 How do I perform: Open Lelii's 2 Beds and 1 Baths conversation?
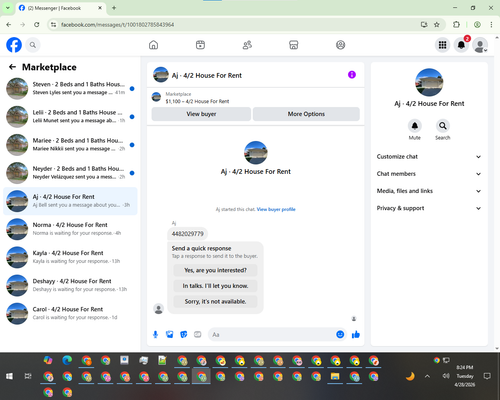70,117
